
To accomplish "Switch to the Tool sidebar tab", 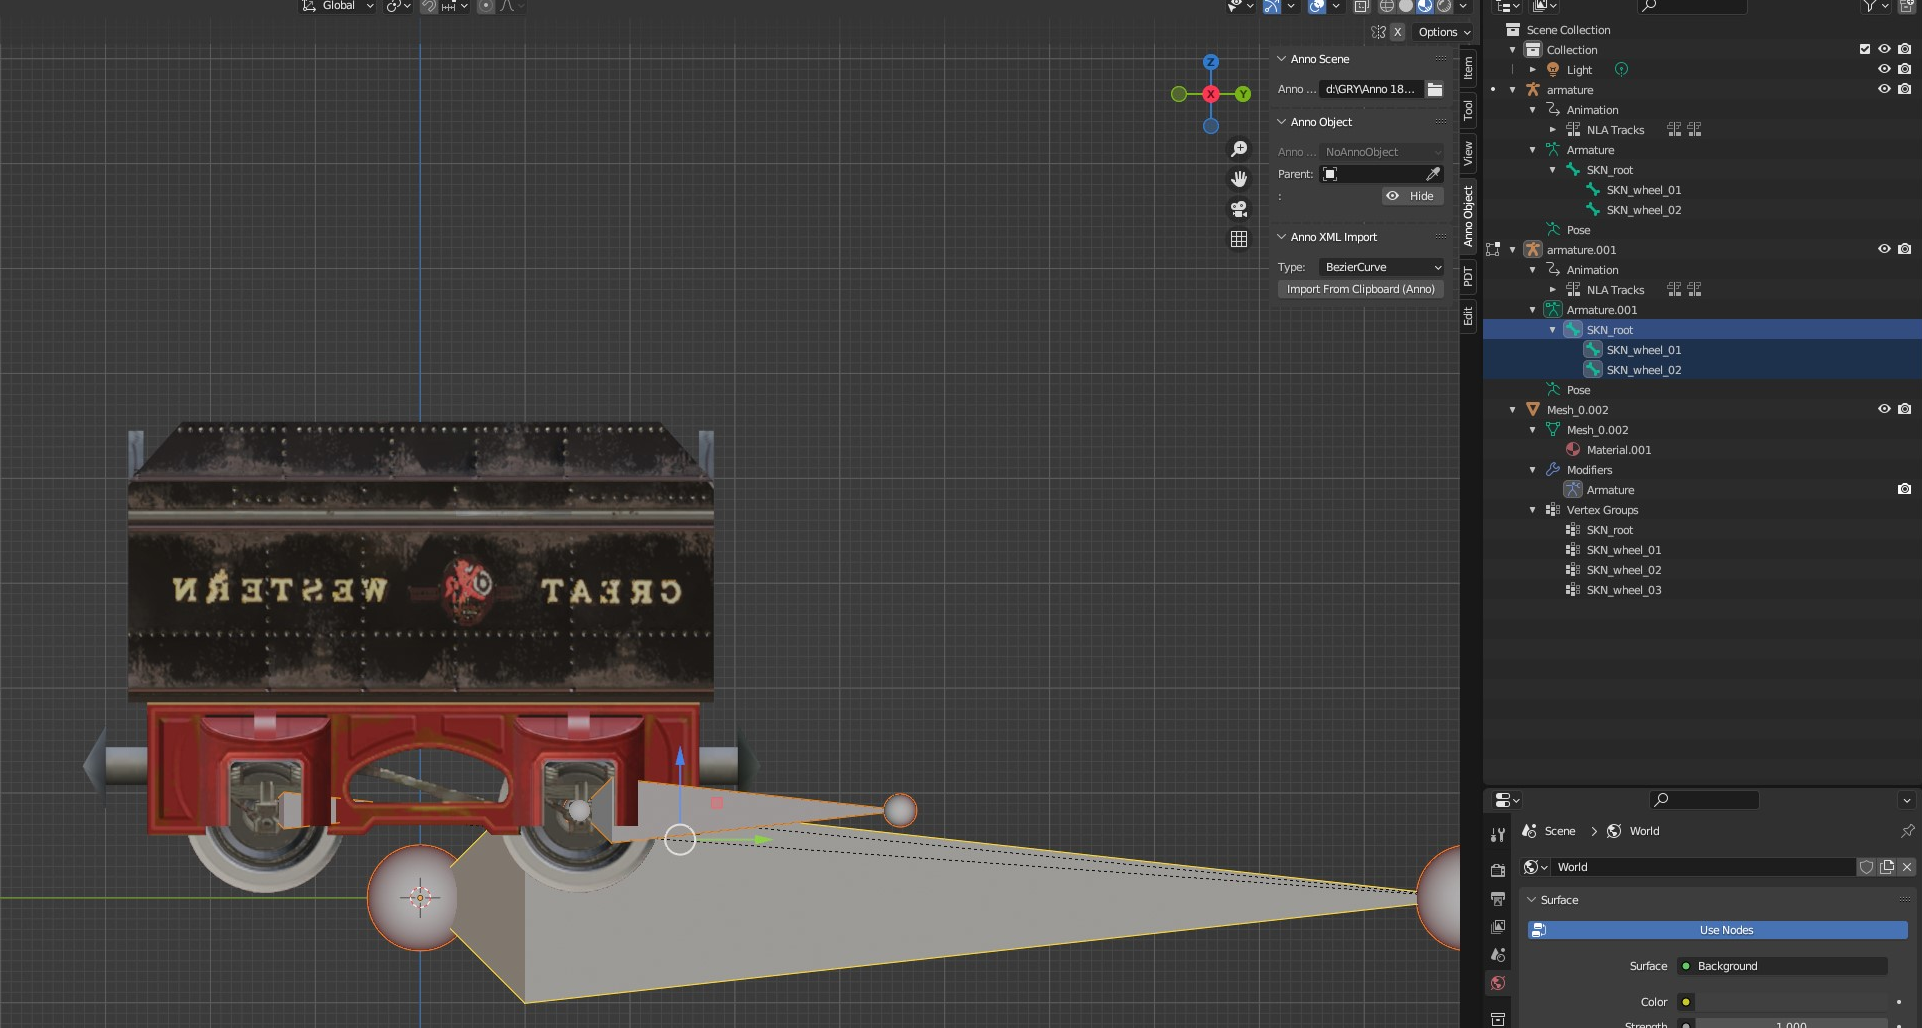I will [x=1468, y=110].
